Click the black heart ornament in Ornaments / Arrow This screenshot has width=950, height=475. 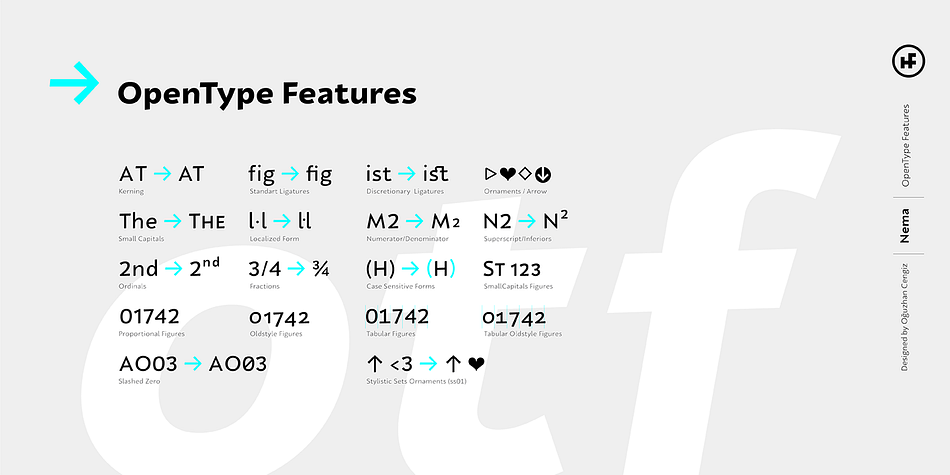click(x=507, y=174)
